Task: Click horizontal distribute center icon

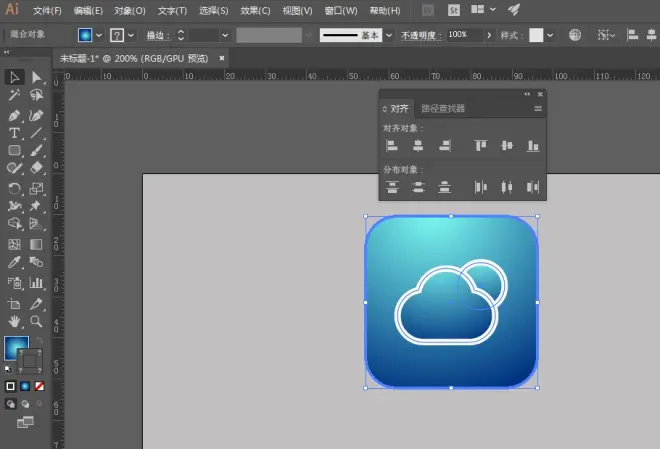Action: pyautogui.click(x=507, y=187)
